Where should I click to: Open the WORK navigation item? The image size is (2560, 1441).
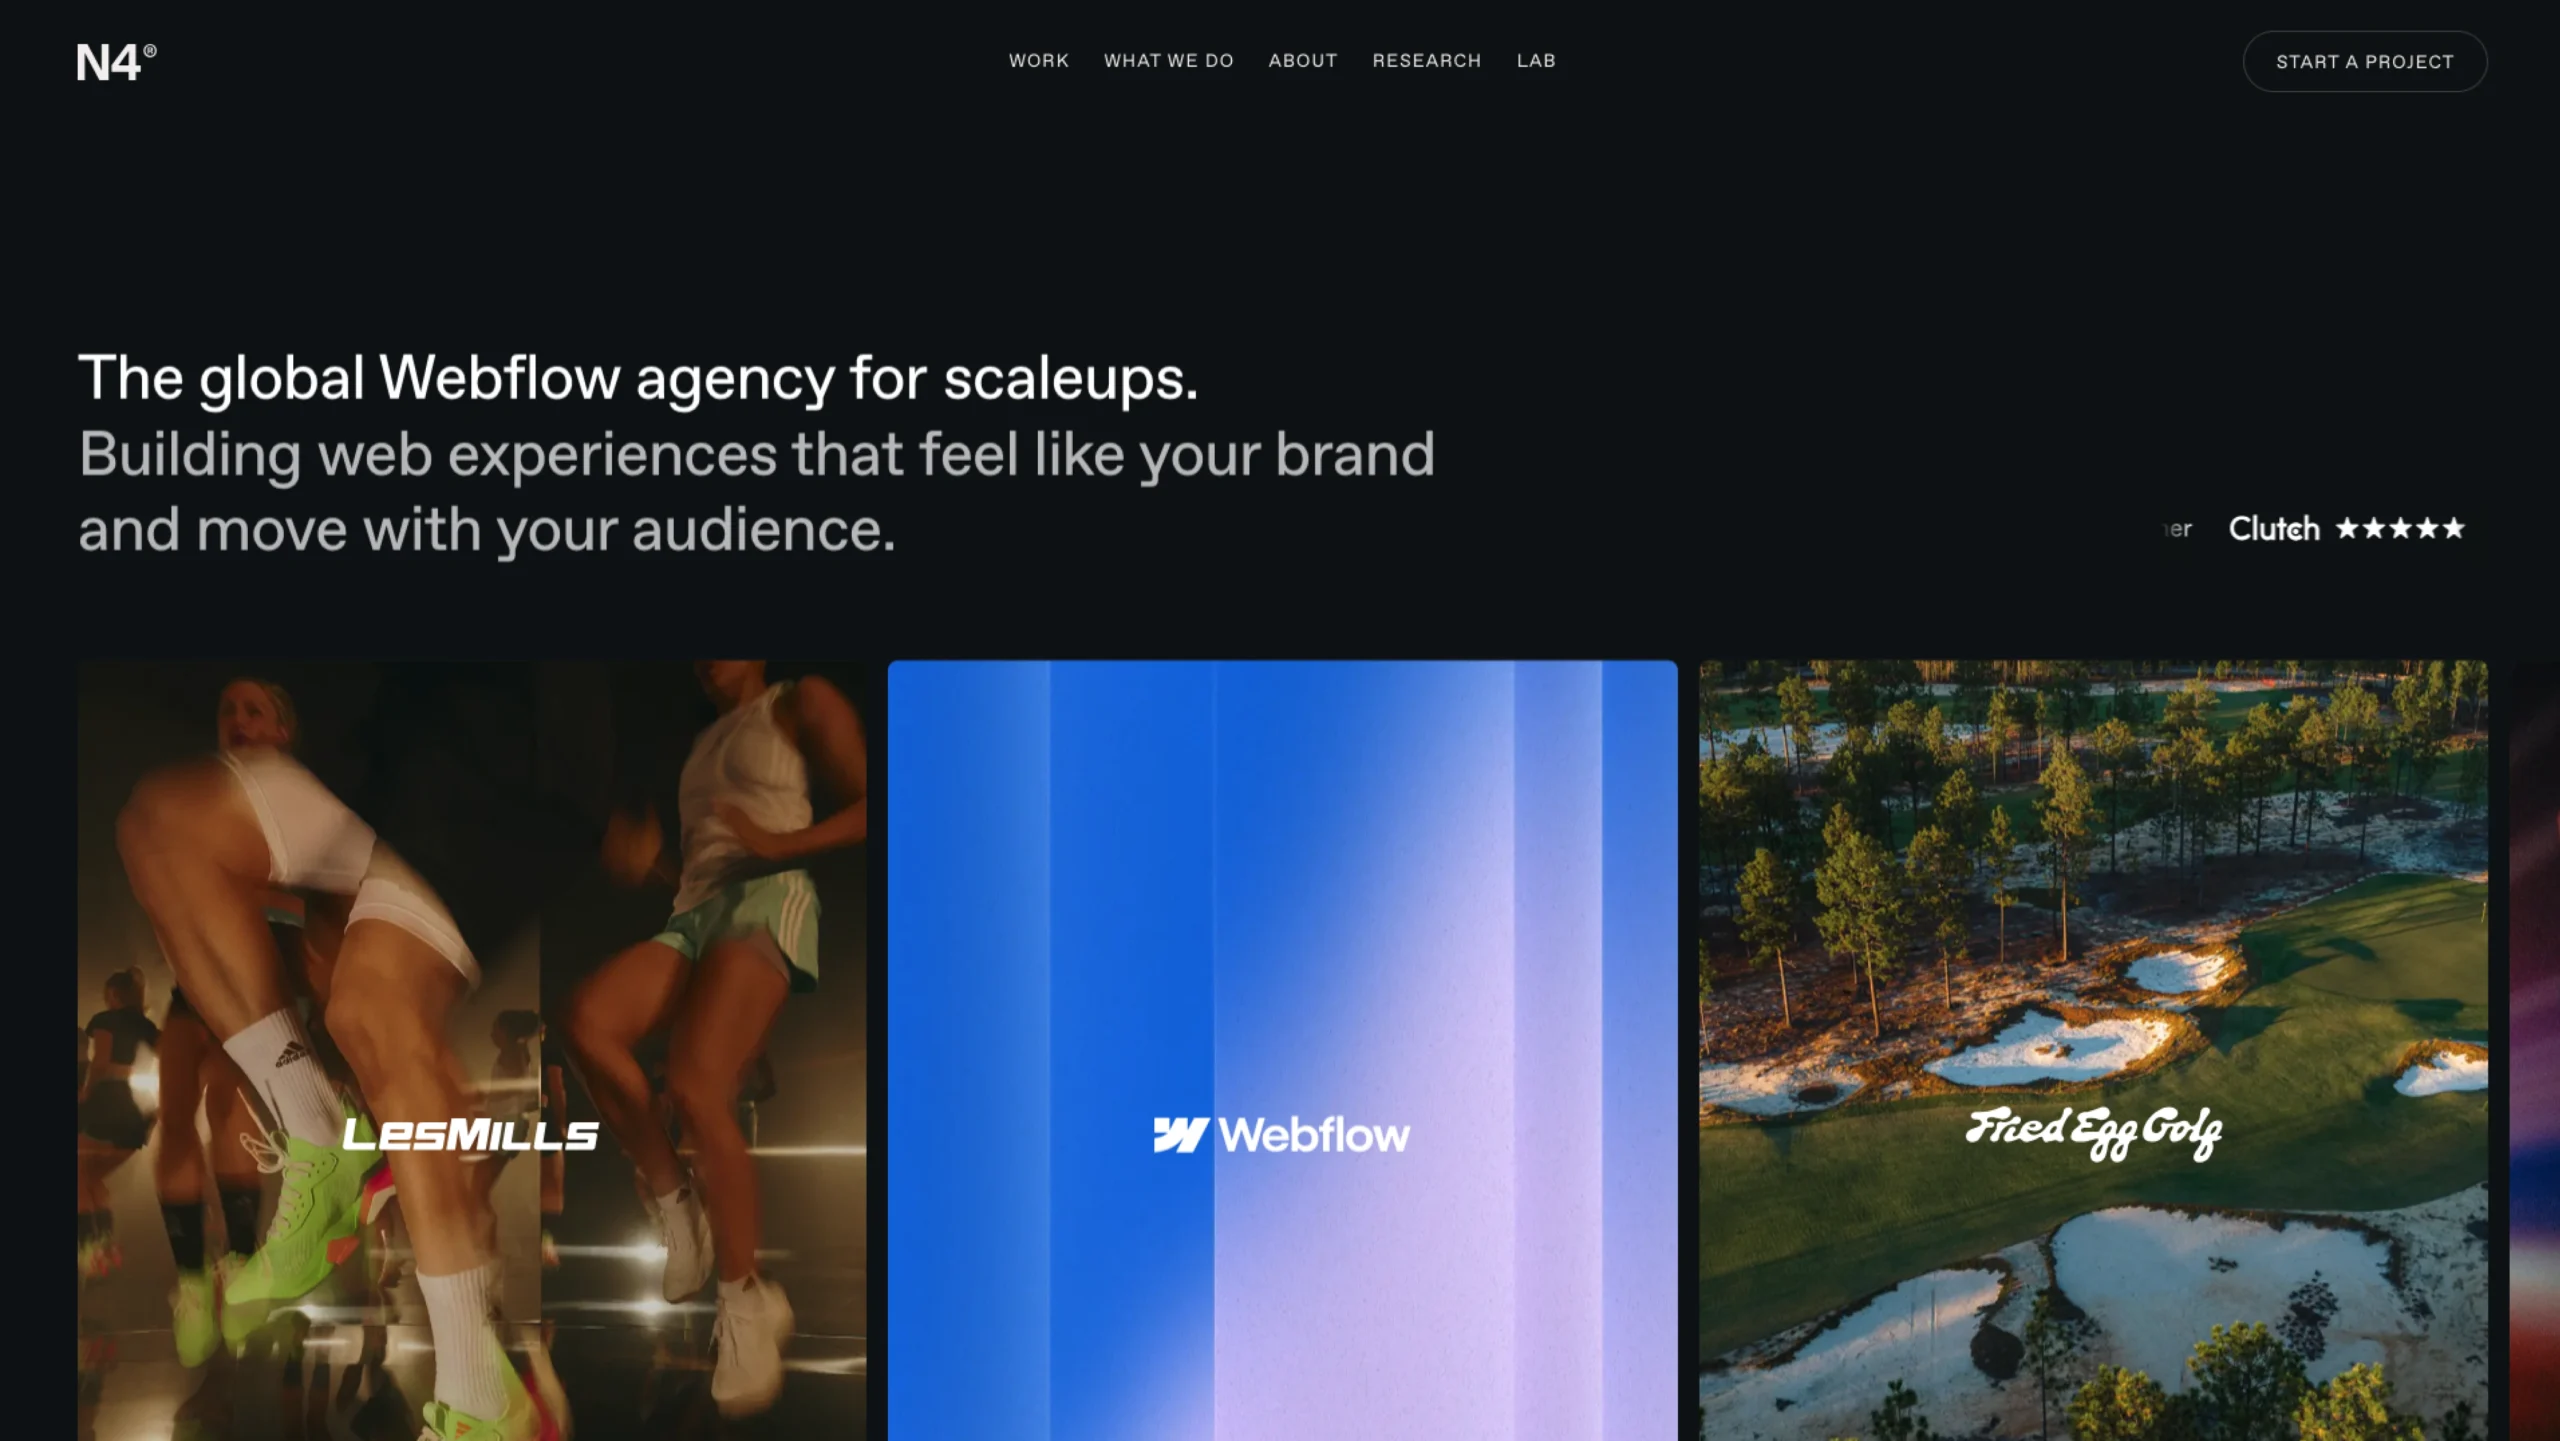(x=1038, y=61)
